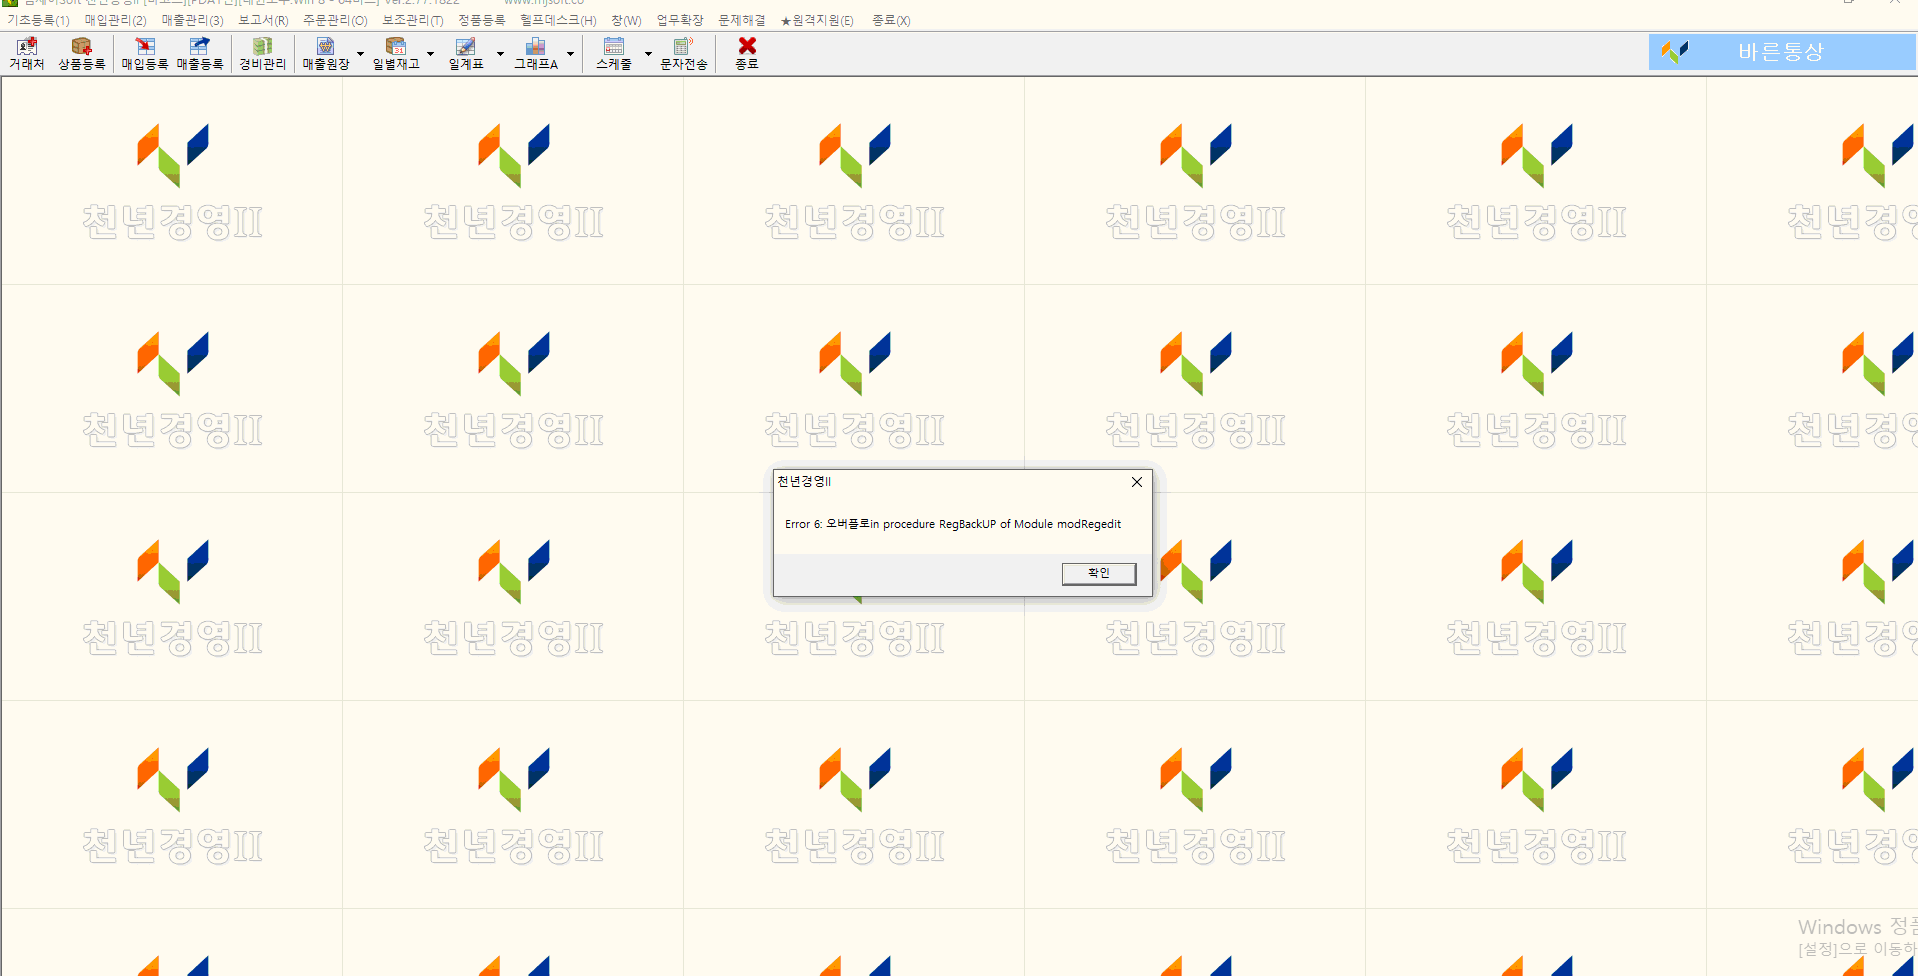Click the 문자전송 SMS icon
1918x976 pixels.
point(684,53)
